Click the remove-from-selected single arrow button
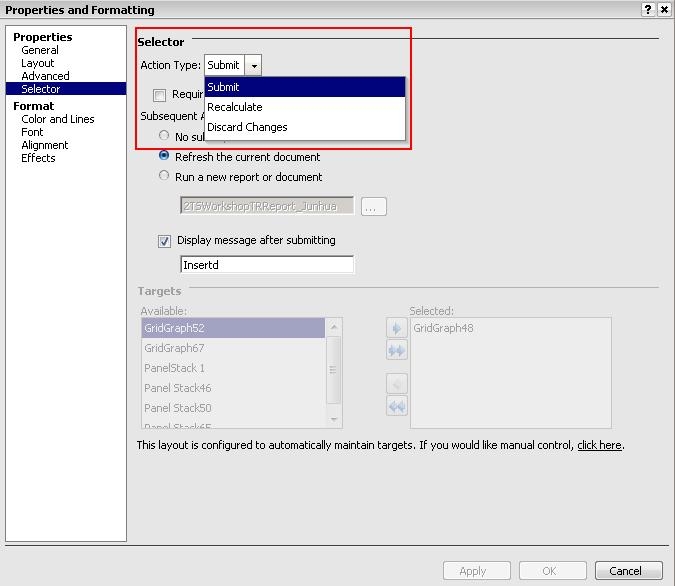Screen dimensions: 675x586 click(x=396, y=385)
